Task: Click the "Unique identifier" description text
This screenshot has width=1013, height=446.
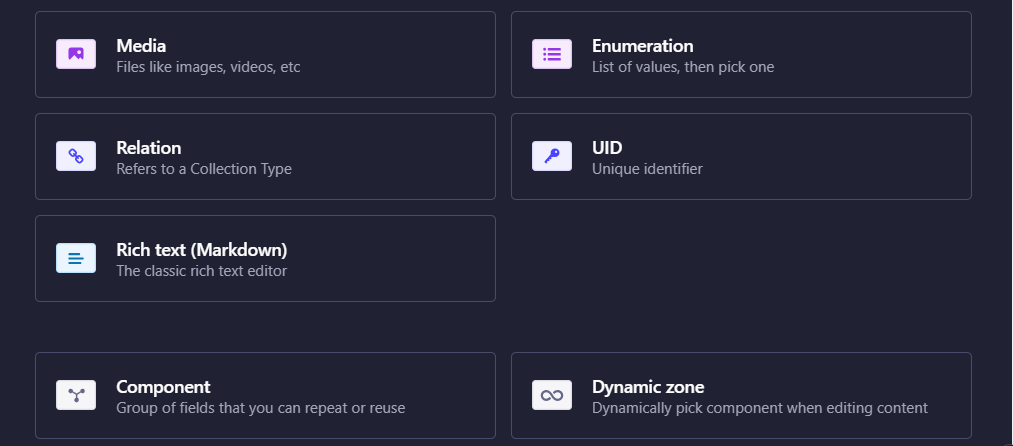Action: click(647, 170)
